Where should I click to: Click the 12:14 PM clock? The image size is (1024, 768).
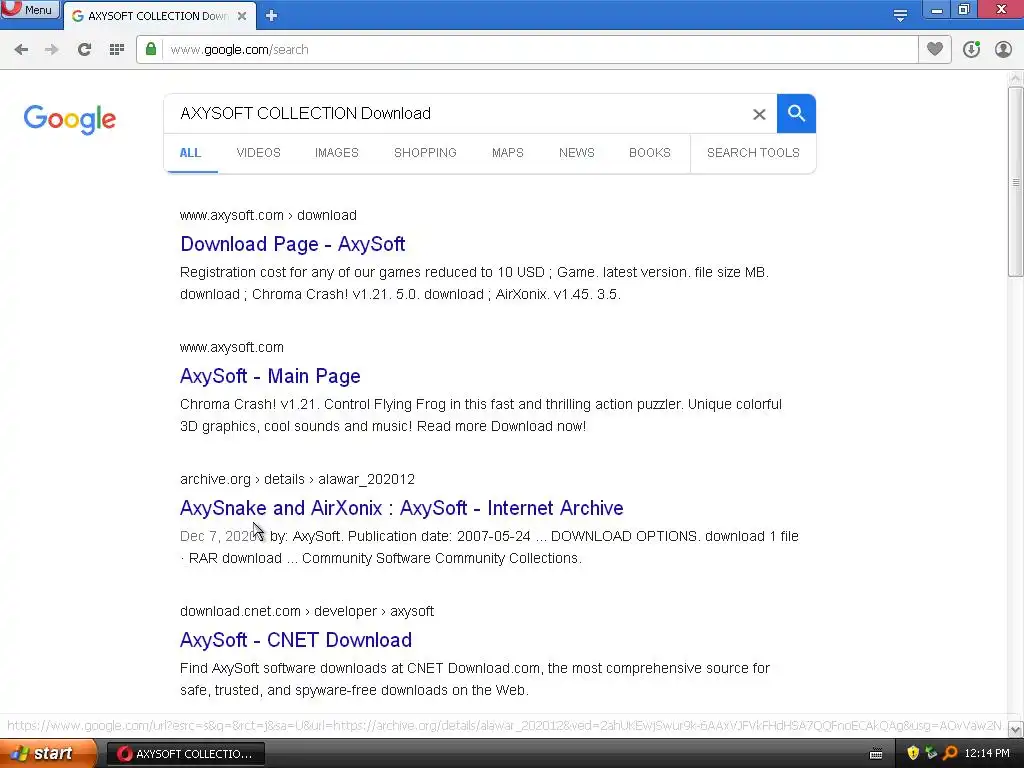[987, 754]
